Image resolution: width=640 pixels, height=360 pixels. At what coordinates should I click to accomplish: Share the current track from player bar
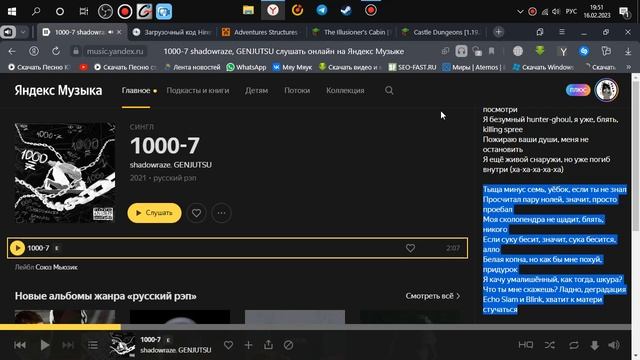click(268, 345)
